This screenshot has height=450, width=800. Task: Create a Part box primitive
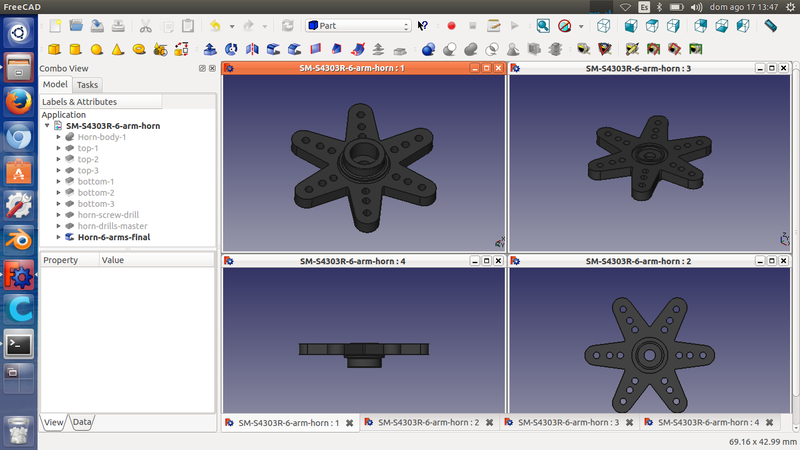click(x=53, y=48)
